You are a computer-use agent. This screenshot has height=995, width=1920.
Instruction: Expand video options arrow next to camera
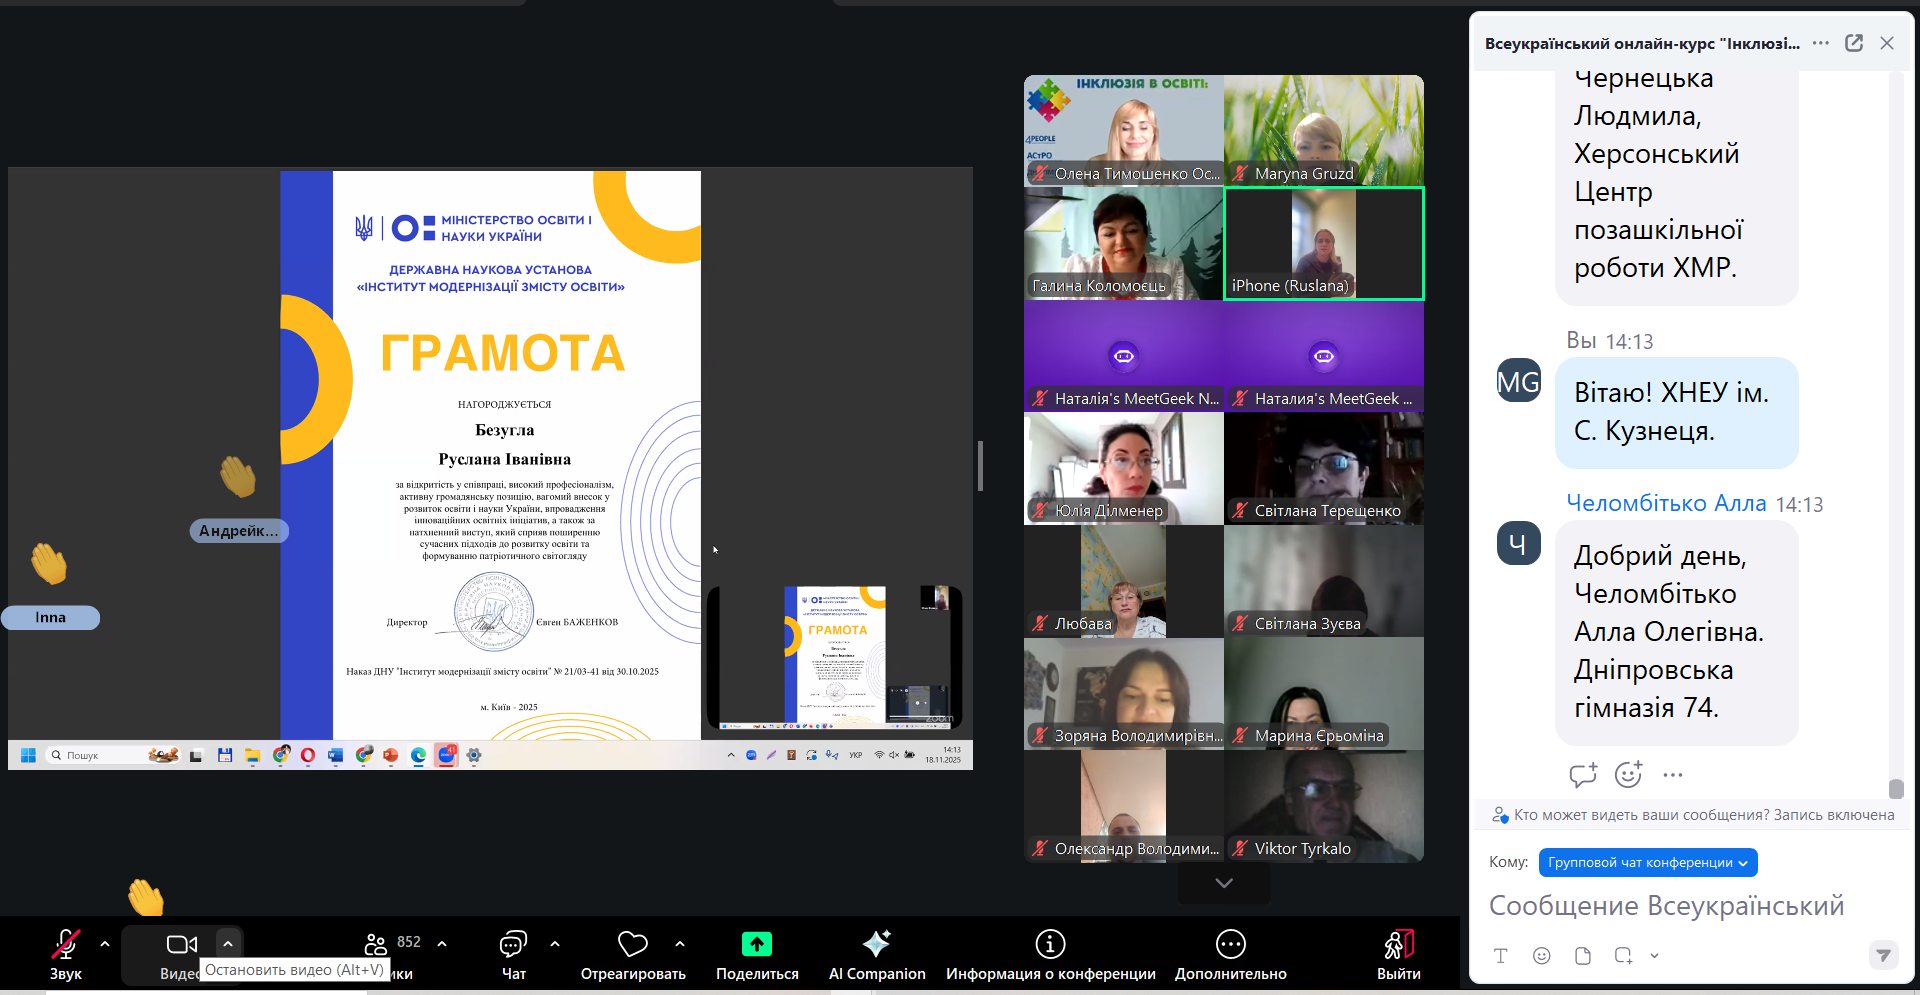point(228,943)
